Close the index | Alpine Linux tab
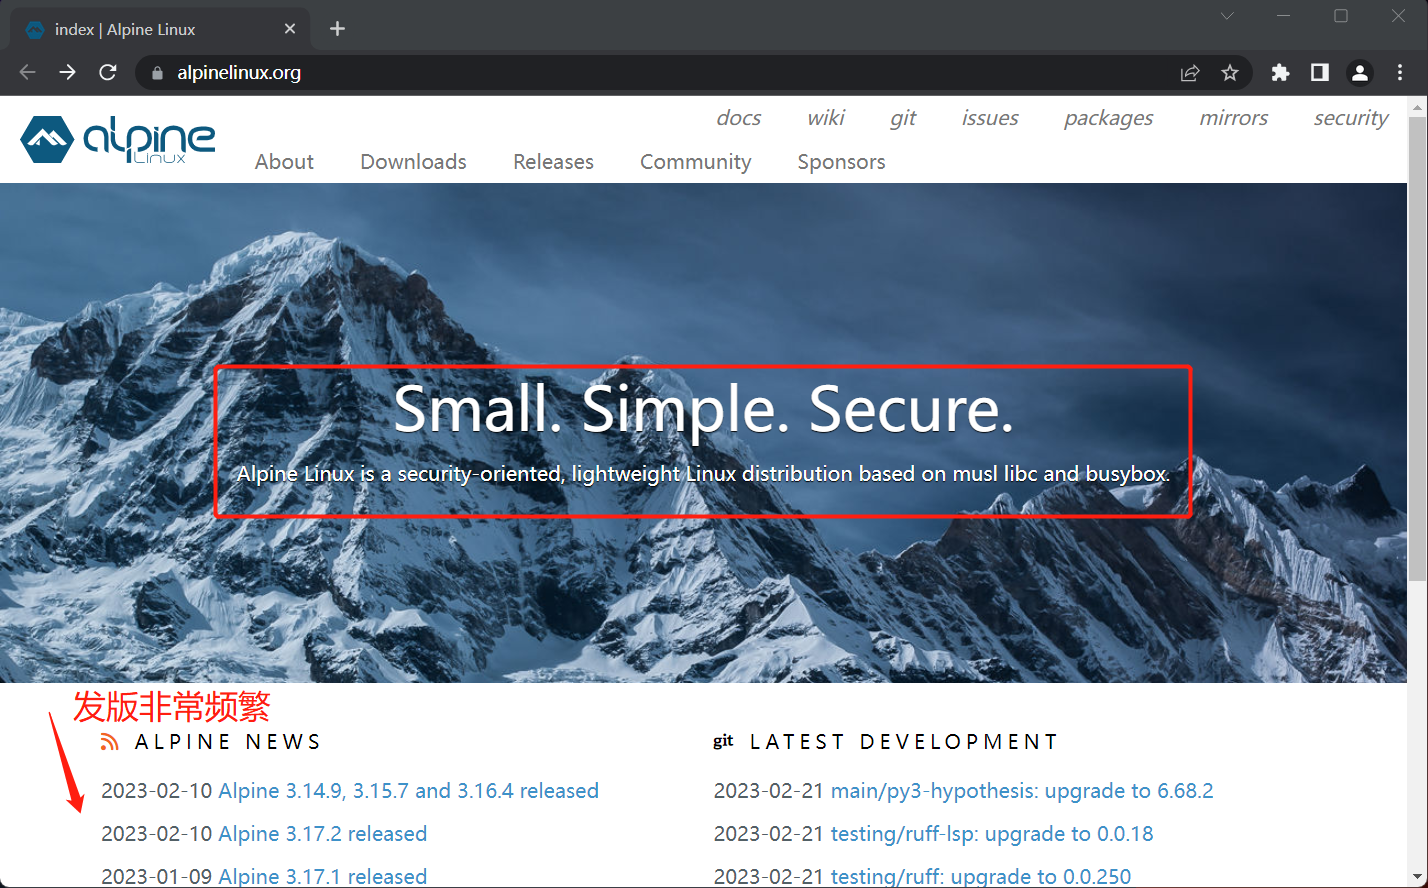Viewport: 1428px width, 888px height. tap(290, 29)
